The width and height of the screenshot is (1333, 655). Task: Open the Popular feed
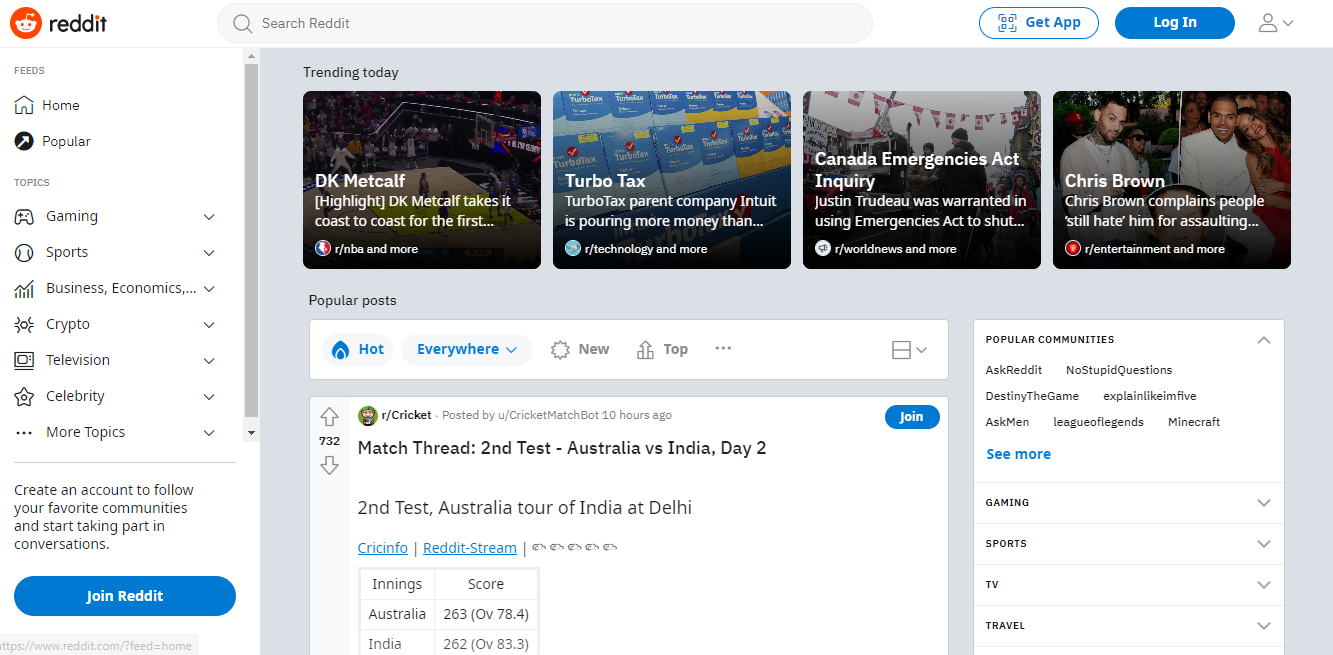(x=52, y=141)
